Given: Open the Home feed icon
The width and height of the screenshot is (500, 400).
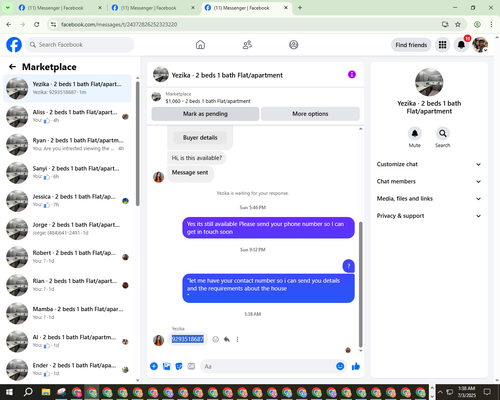Looking at the screenshot, I should tap(200, 45).
